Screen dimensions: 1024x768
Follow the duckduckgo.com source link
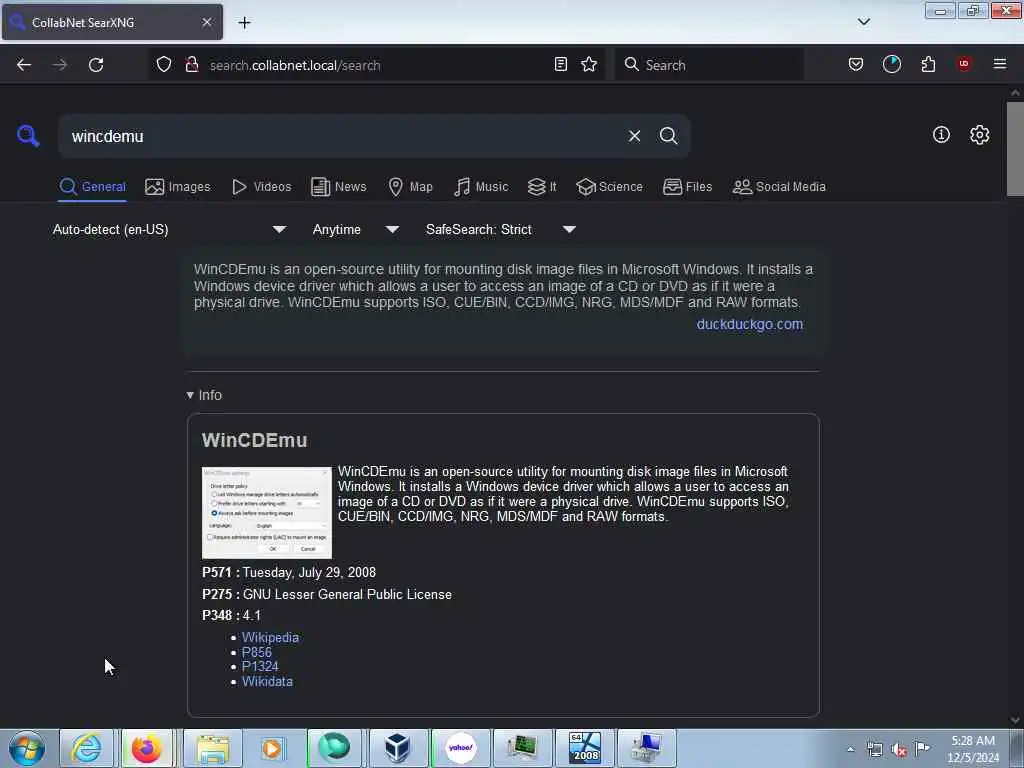pyautogui.click(x=750, y=324)
